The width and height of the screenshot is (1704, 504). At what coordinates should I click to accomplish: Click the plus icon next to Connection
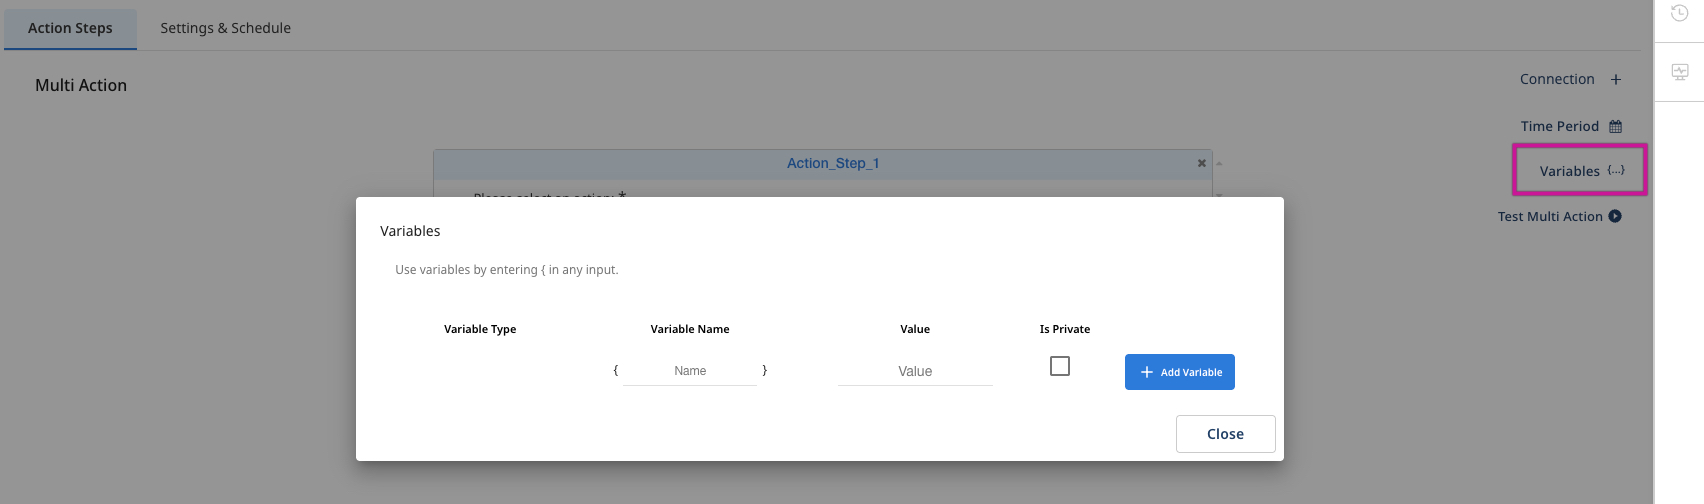click(1616, 80)
